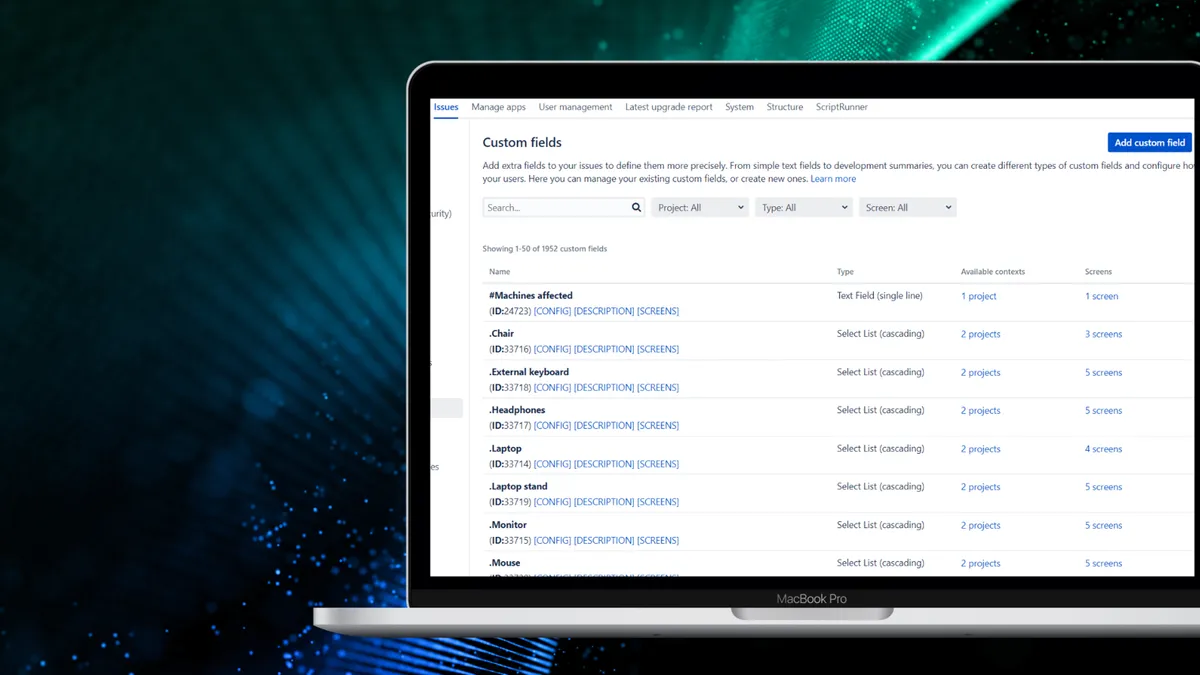Click Text Field (single line) type cell

pos(880,296)
